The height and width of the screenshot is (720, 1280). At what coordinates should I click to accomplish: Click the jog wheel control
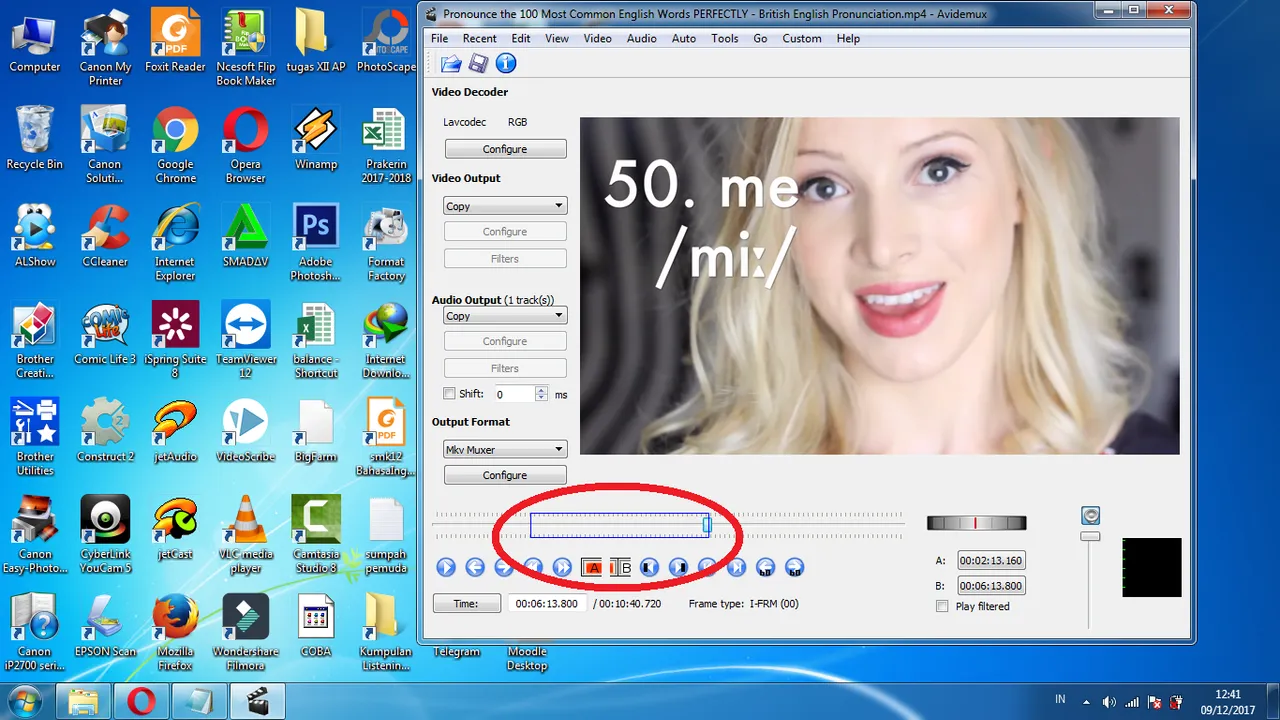coord(976,523)
